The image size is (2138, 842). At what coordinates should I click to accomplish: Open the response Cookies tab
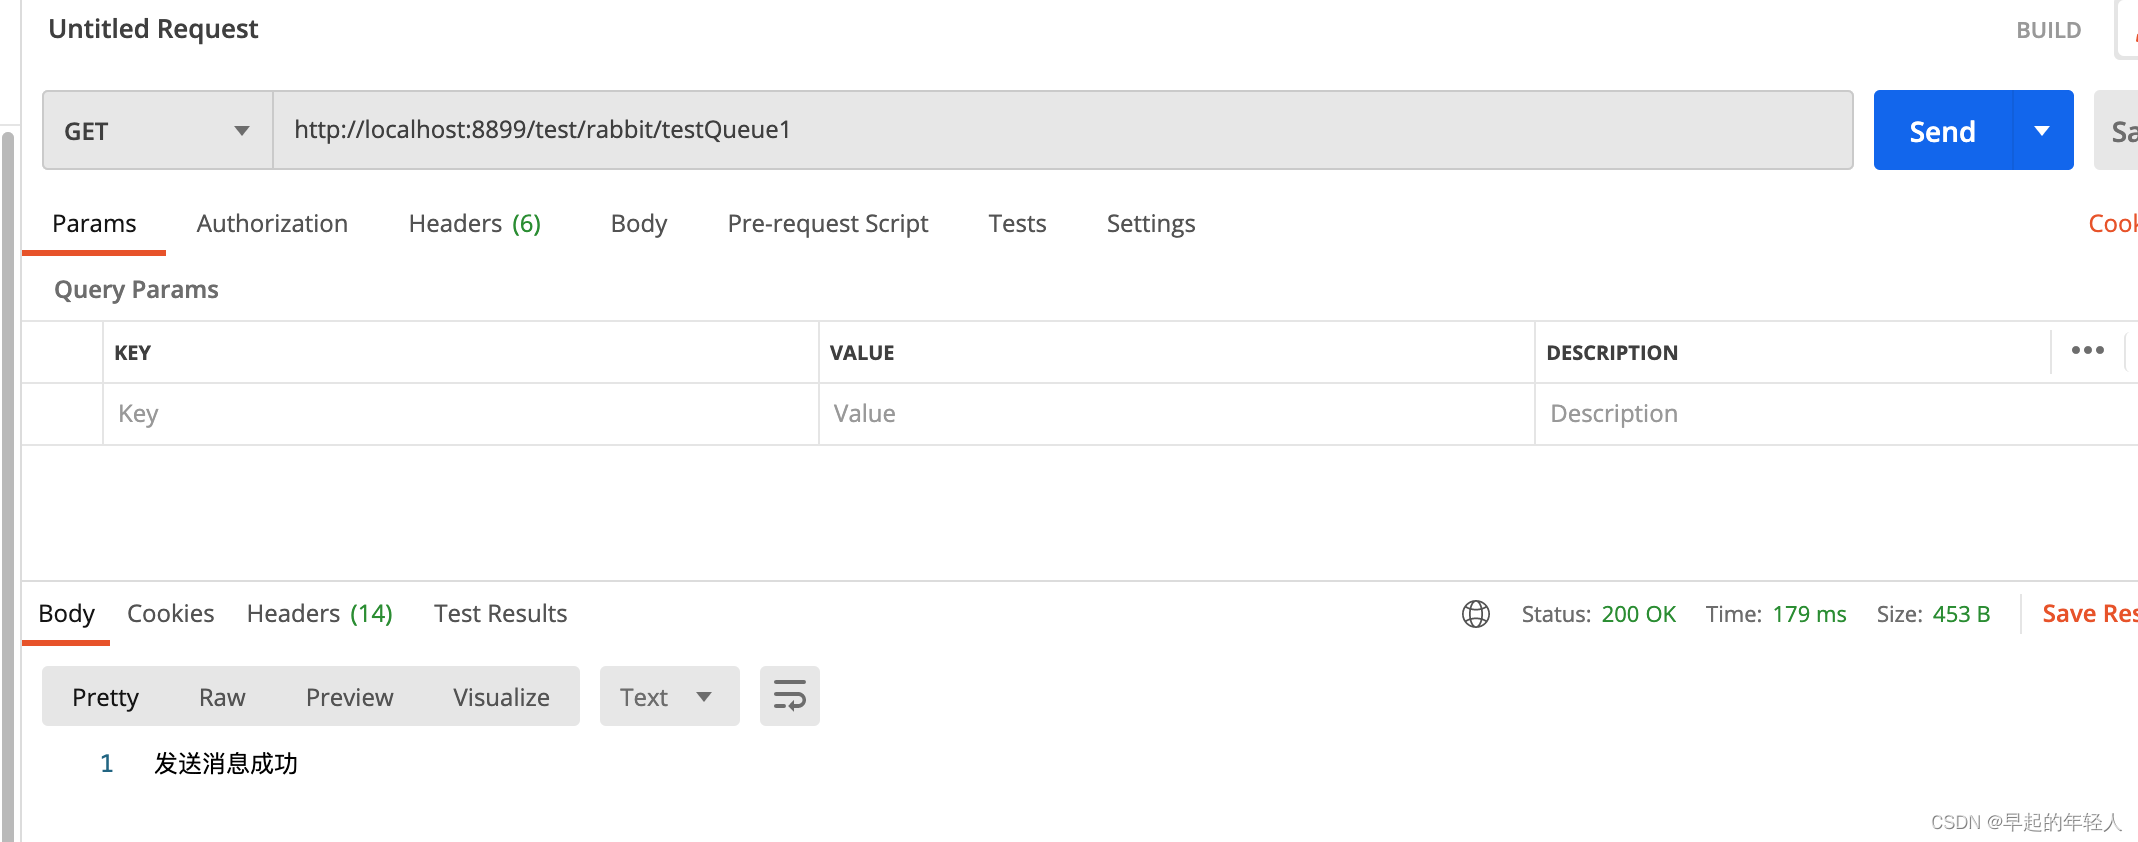coord(170,613)
